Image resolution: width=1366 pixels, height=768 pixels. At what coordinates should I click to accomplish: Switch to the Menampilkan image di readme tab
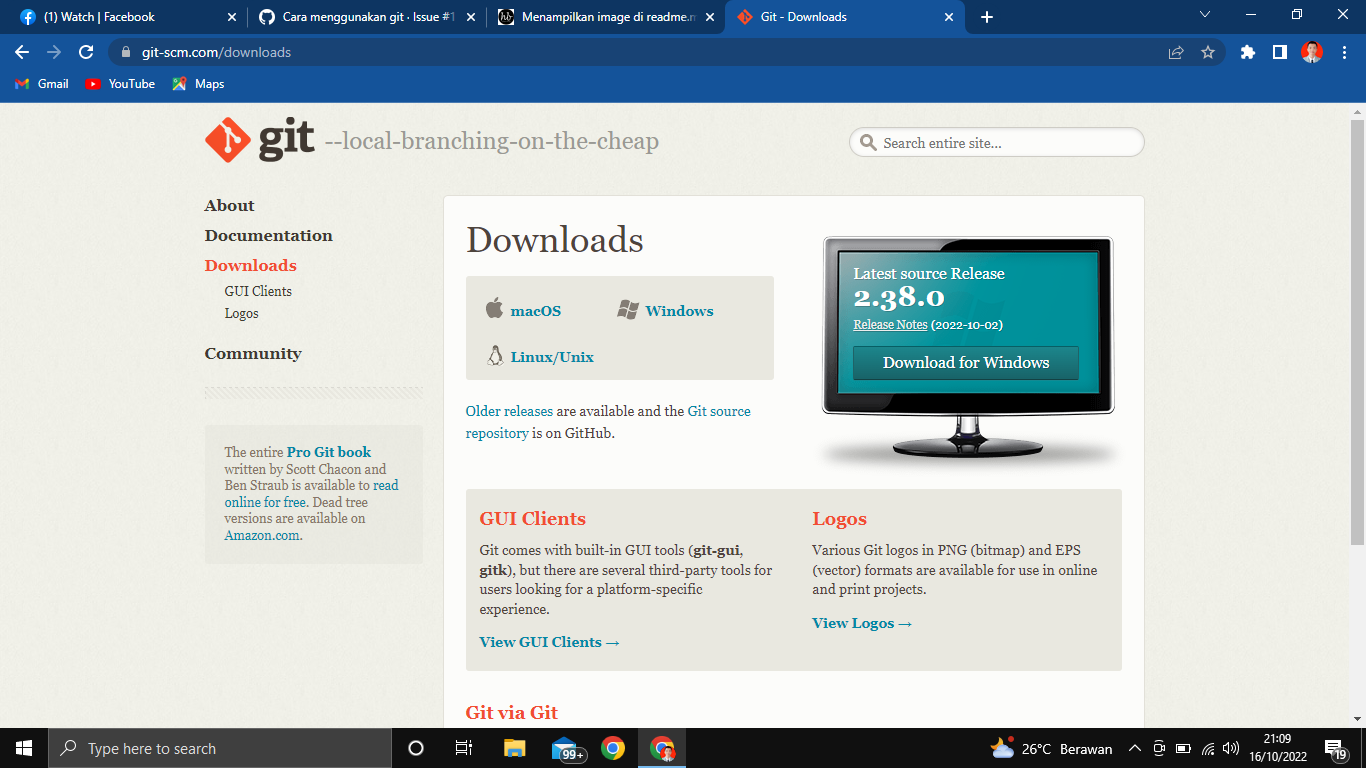point(605,17)
